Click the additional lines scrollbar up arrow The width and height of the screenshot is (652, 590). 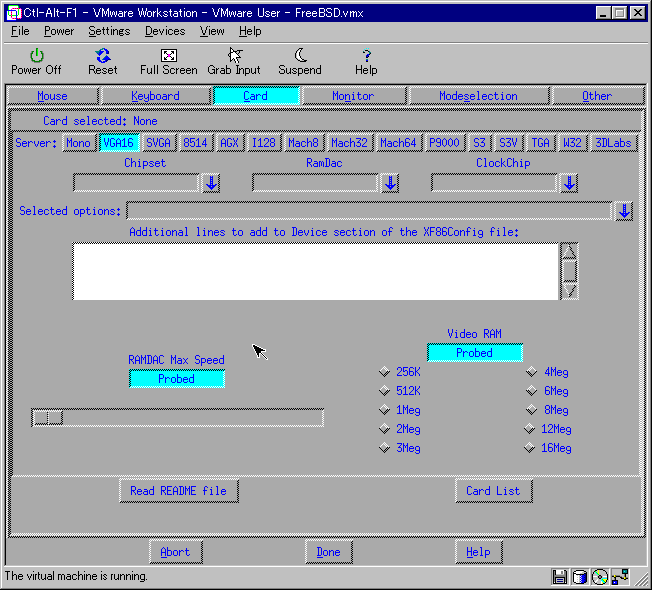click(569, 252)
